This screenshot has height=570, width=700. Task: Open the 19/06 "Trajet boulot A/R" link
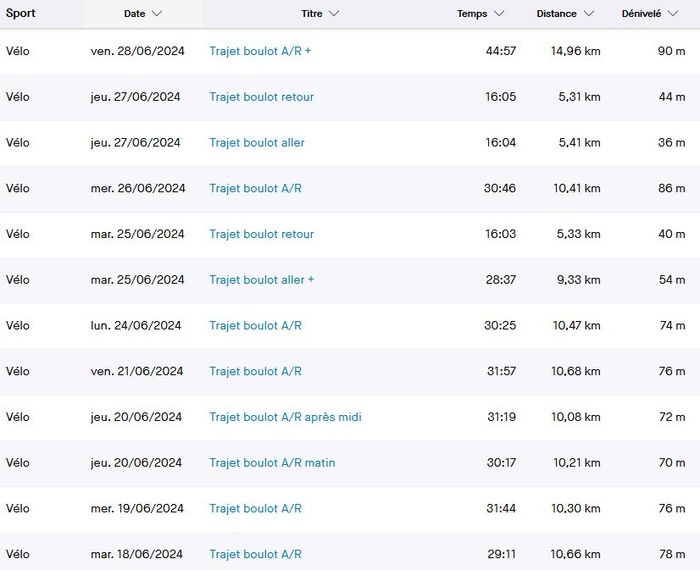point(255,508)
